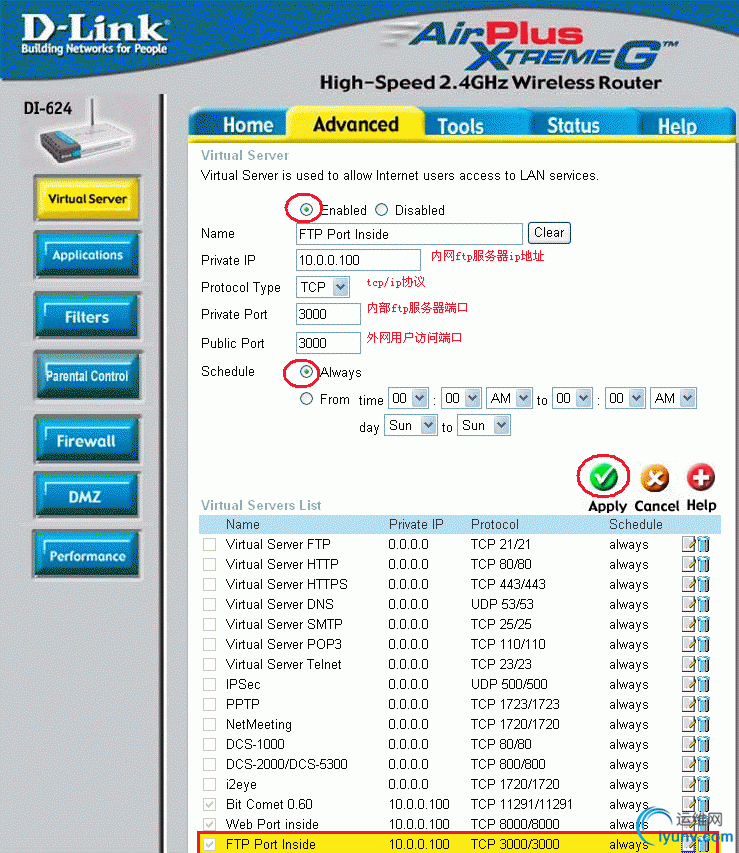This screenshot has width=739, height=853.
Task: Edit the Virtual Server POP3 entry
Action: (x=688, y=644)
